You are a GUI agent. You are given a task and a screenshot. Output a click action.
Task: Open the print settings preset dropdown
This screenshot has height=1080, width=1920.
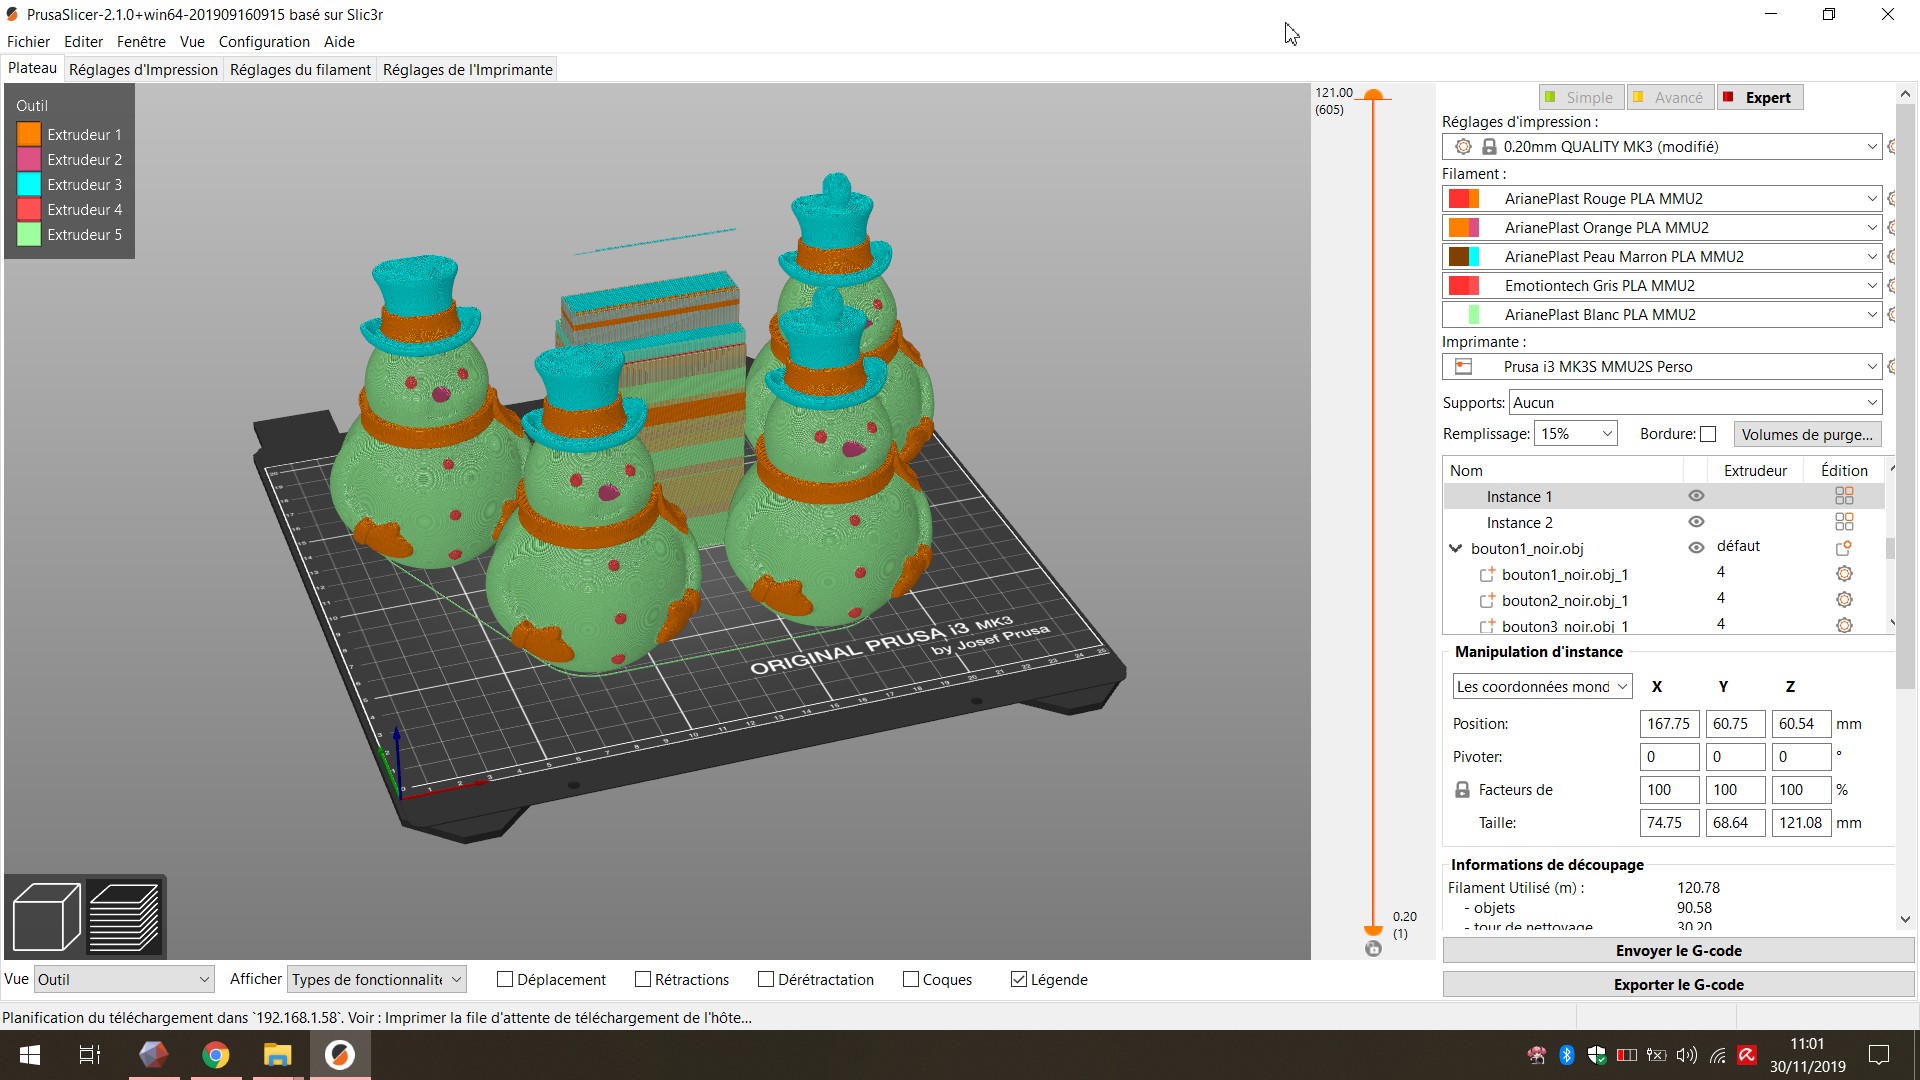point(1662,147)
